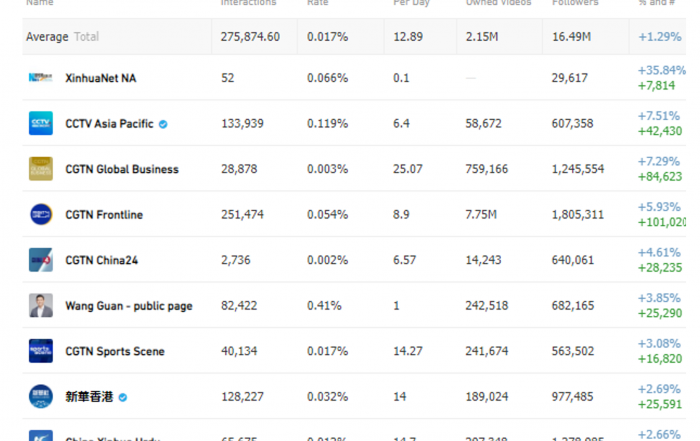Click the CGTN China24 logo icon

[x=41, y=260]
